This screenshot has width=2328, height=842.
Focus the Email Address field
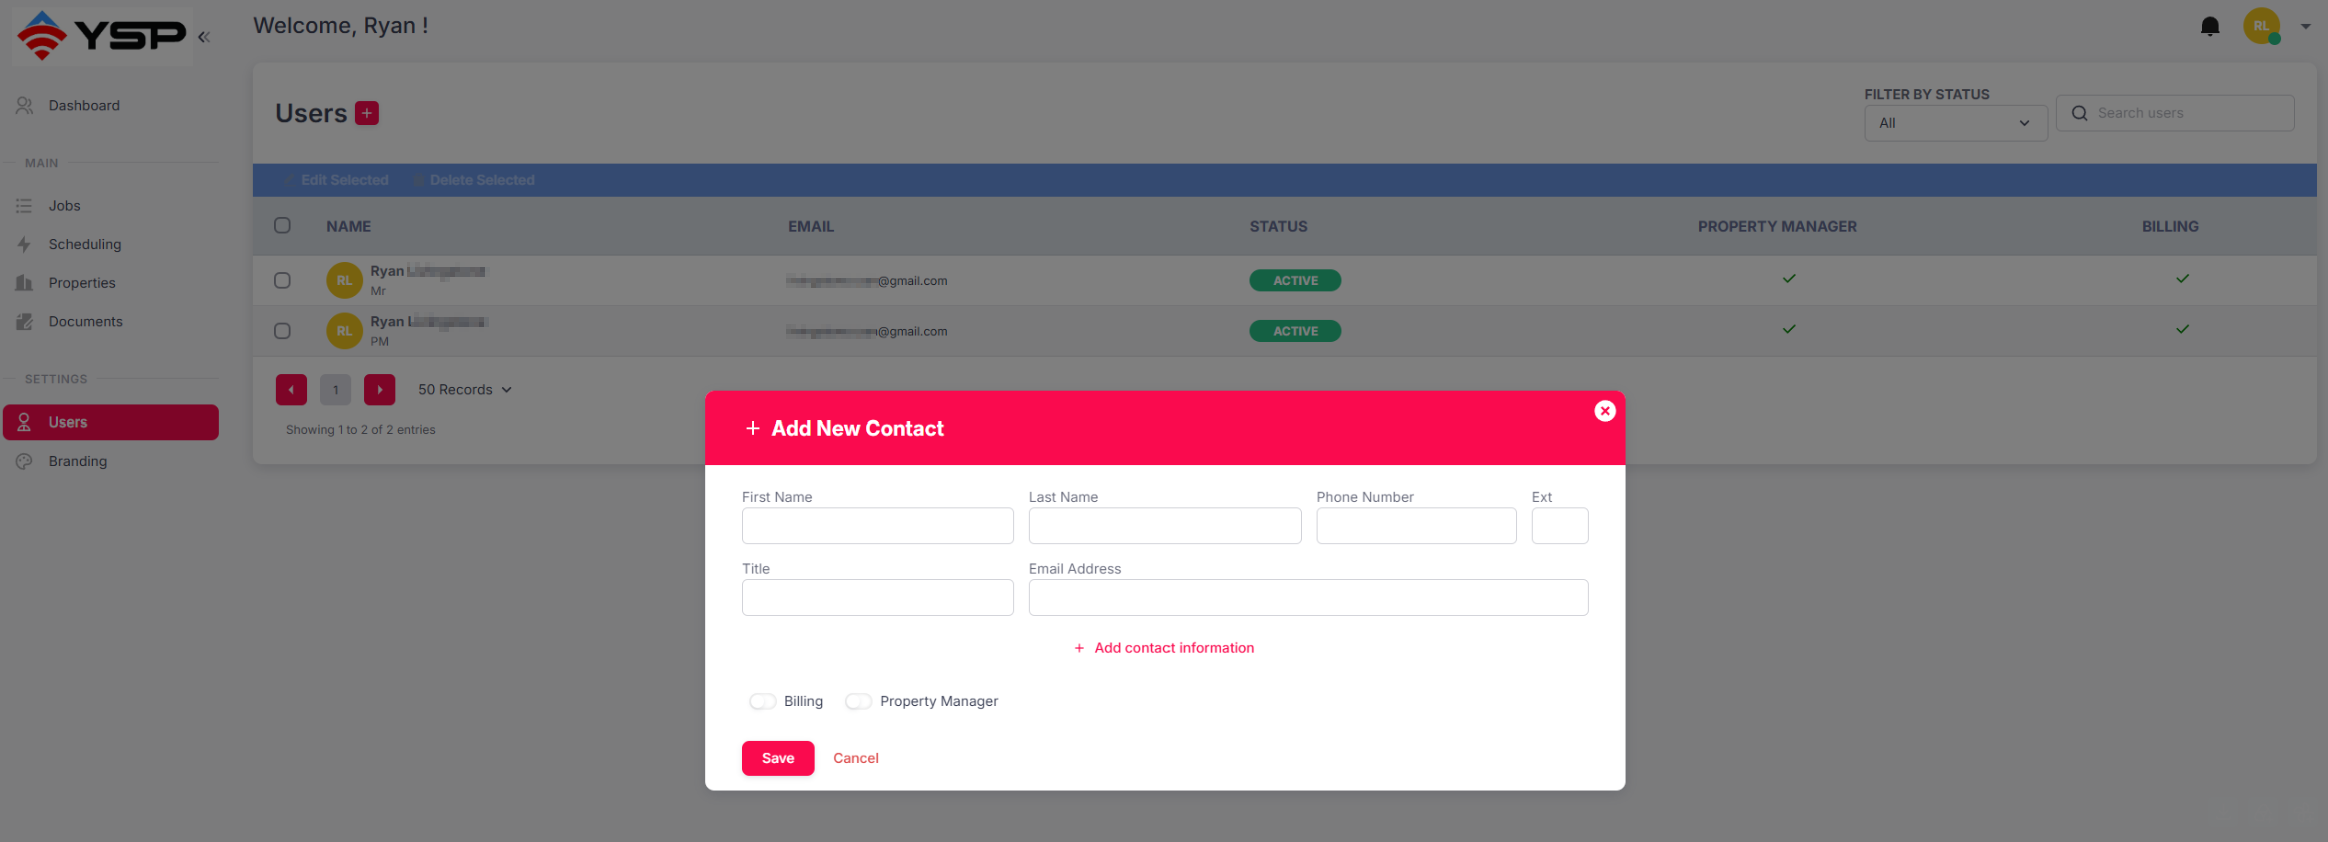pyautogui.click(x=1308, y=598)
